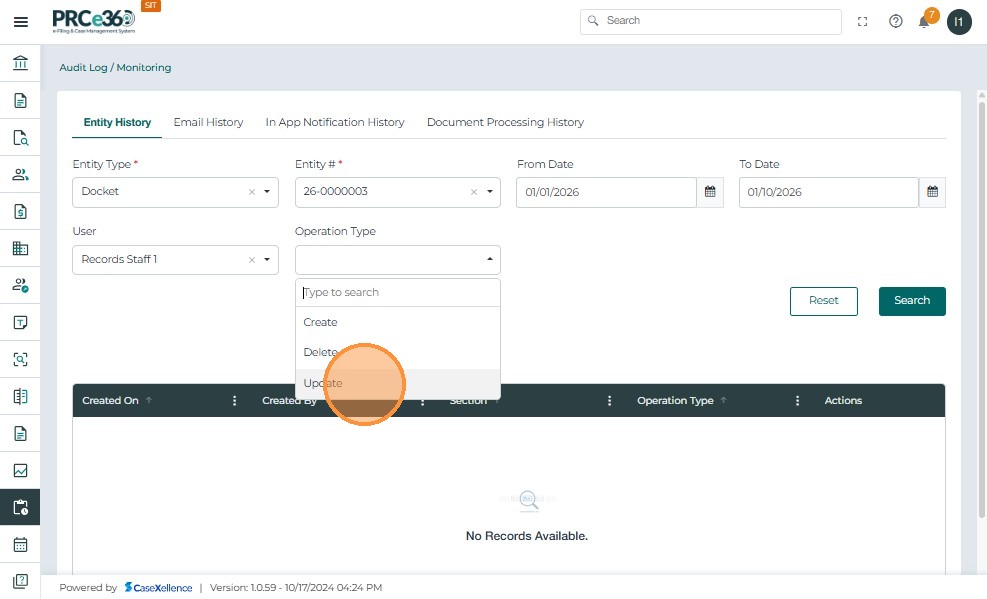
Task: Open the text template sidebar icon
Action: pyautogui.click(x=20, y=323)
